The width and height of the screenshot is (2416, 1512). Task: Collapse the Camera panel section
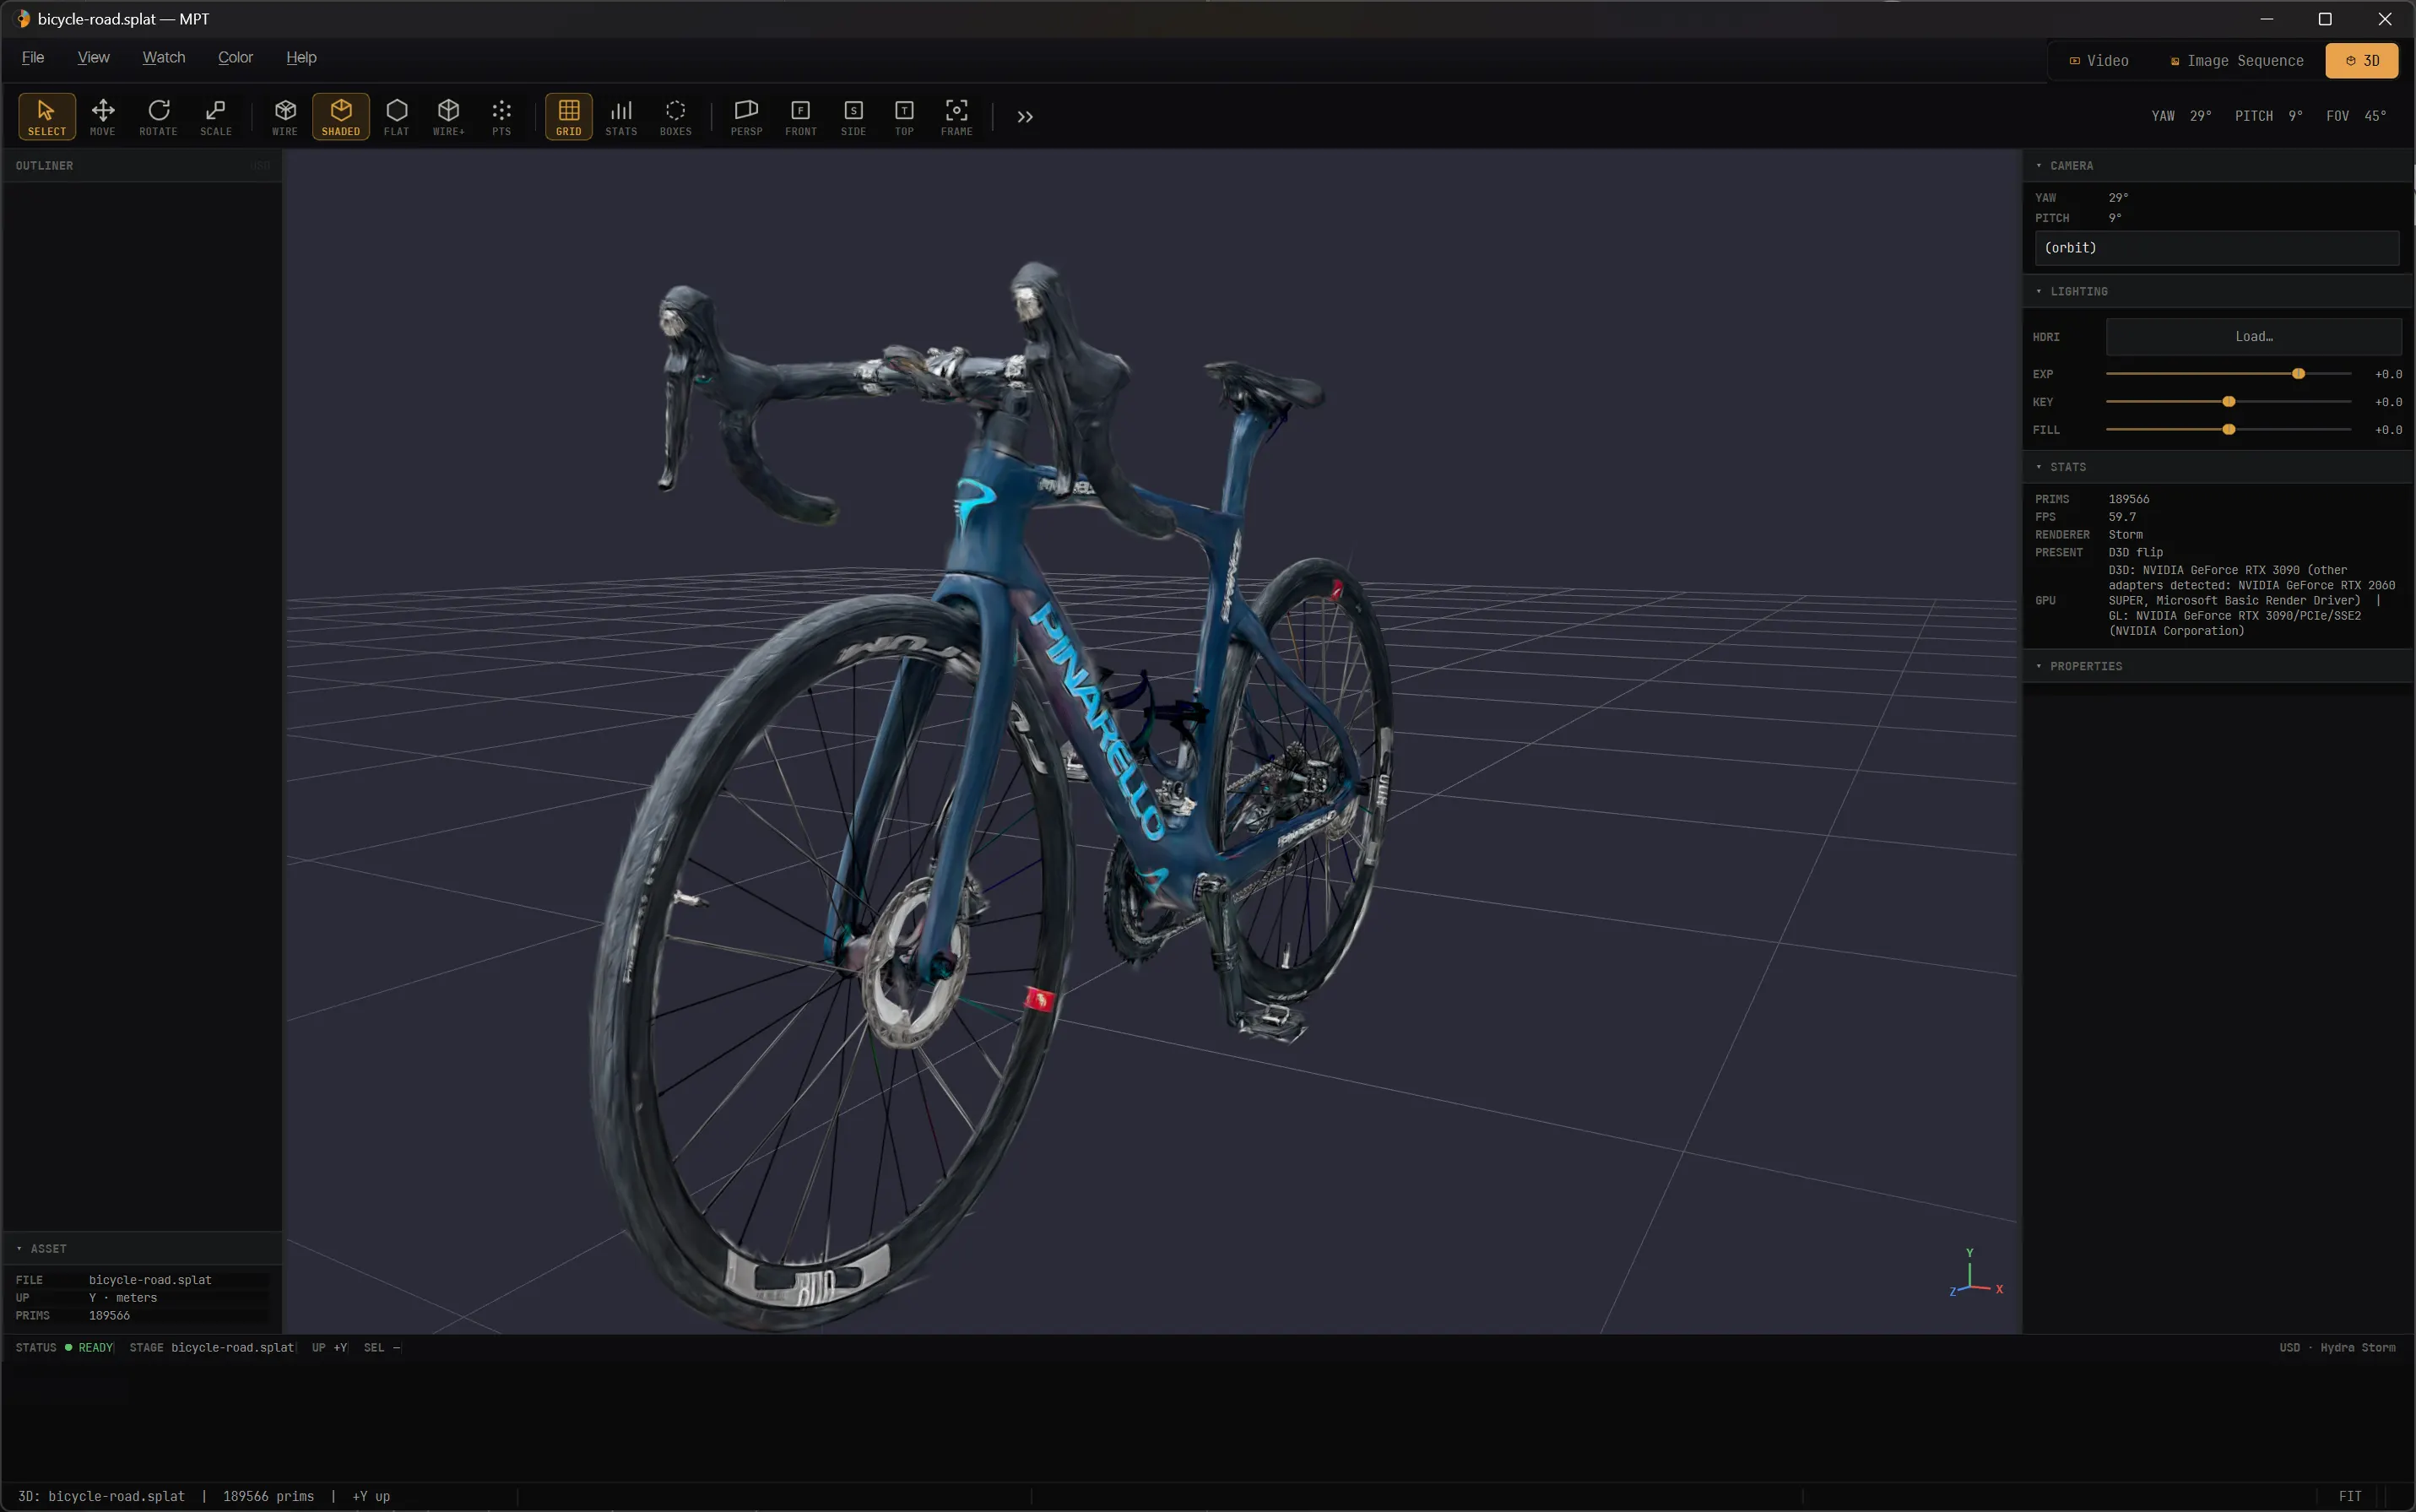coord(2218,166)
